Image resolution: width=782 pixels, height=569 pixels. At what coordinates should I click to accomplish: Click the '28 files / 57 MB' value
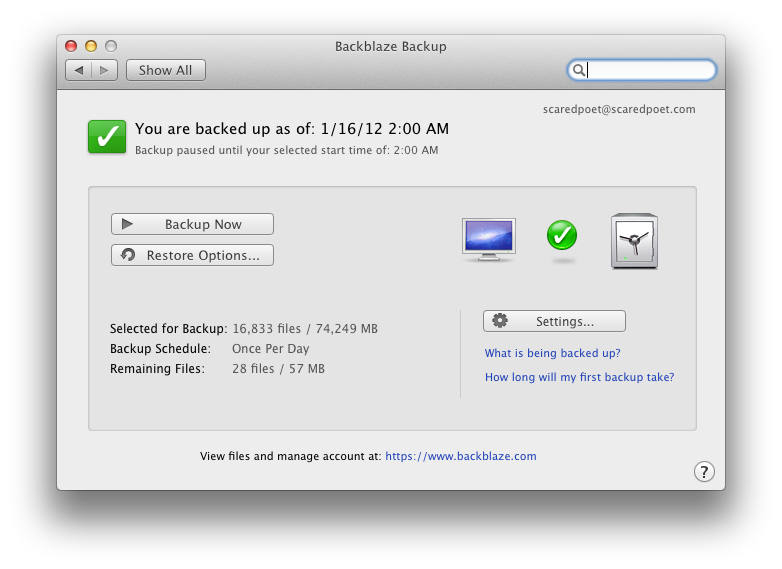tap(278, 369)
